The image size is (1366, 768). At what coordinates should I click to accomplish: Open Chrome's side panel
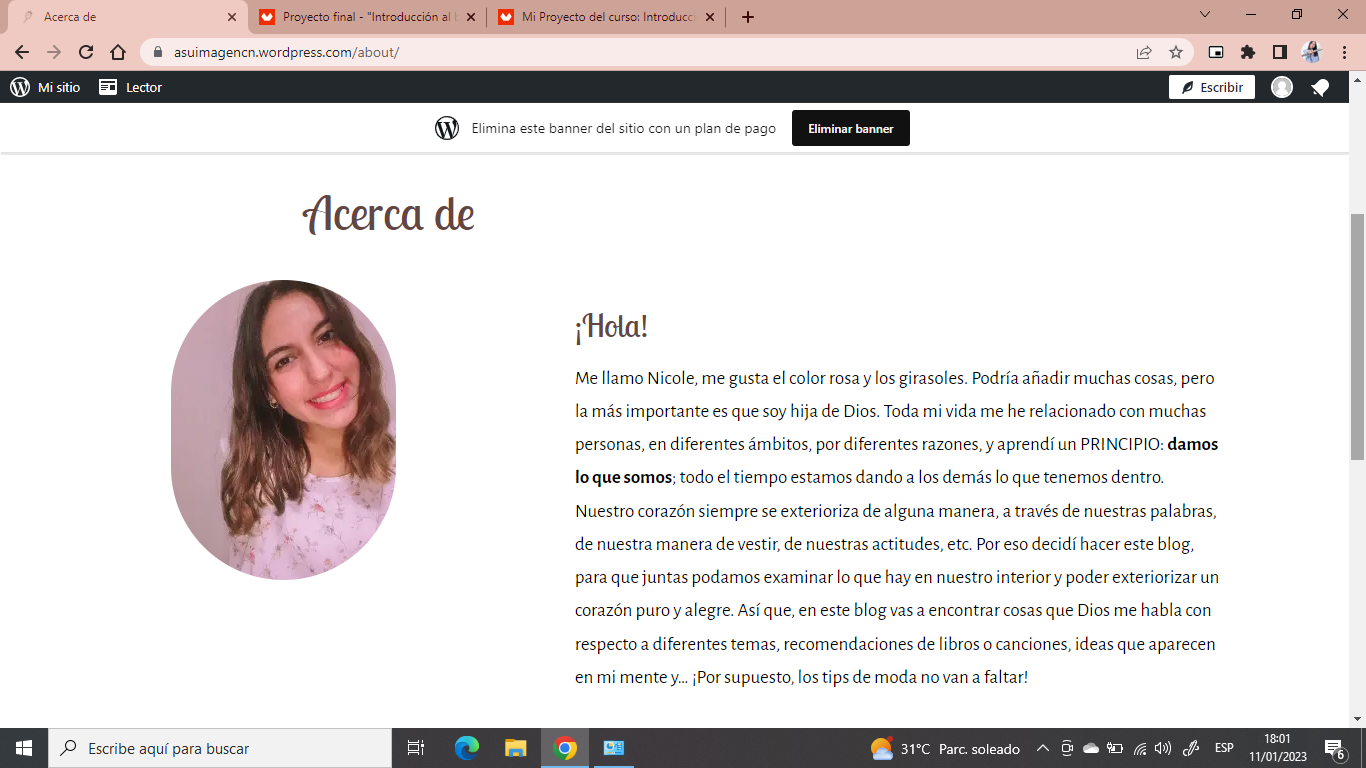pos(1280,52)
